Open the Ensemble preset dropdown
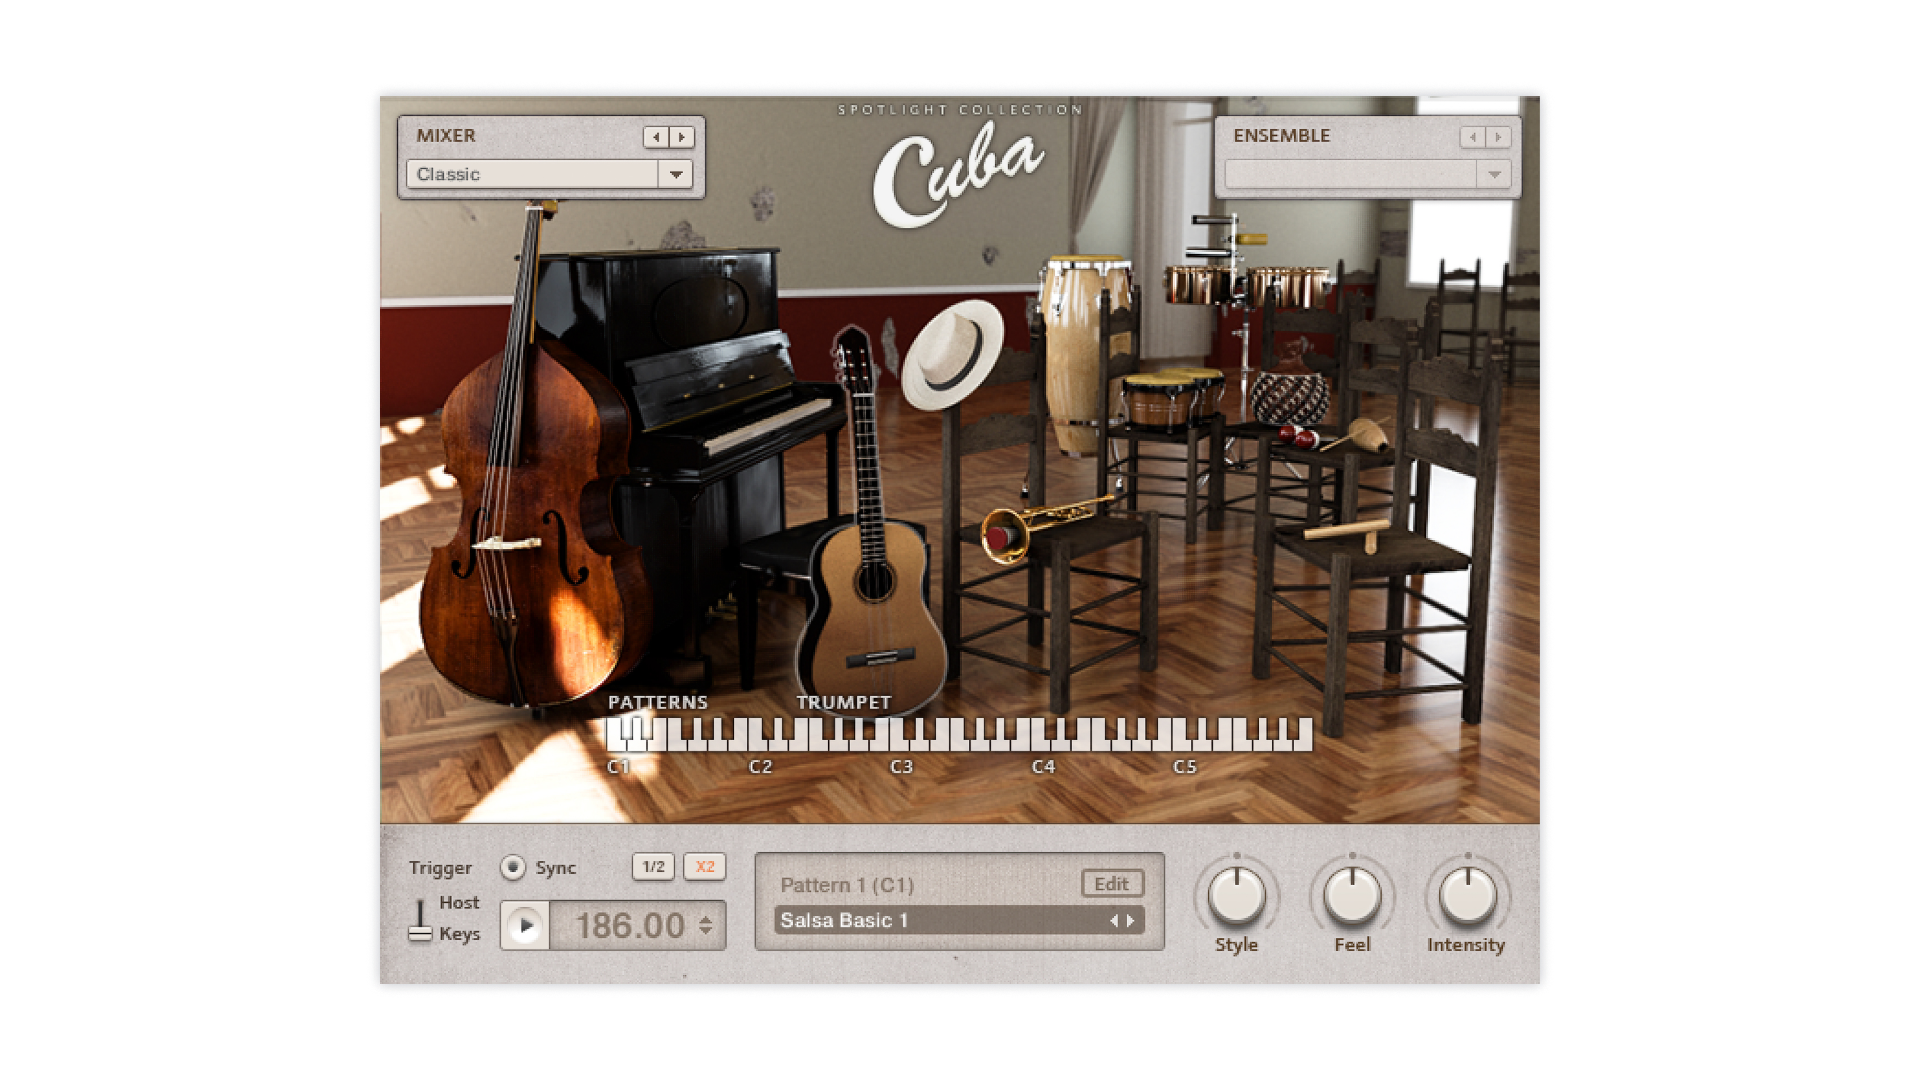The image size is (1920, 1080). tap(1493, 174)
